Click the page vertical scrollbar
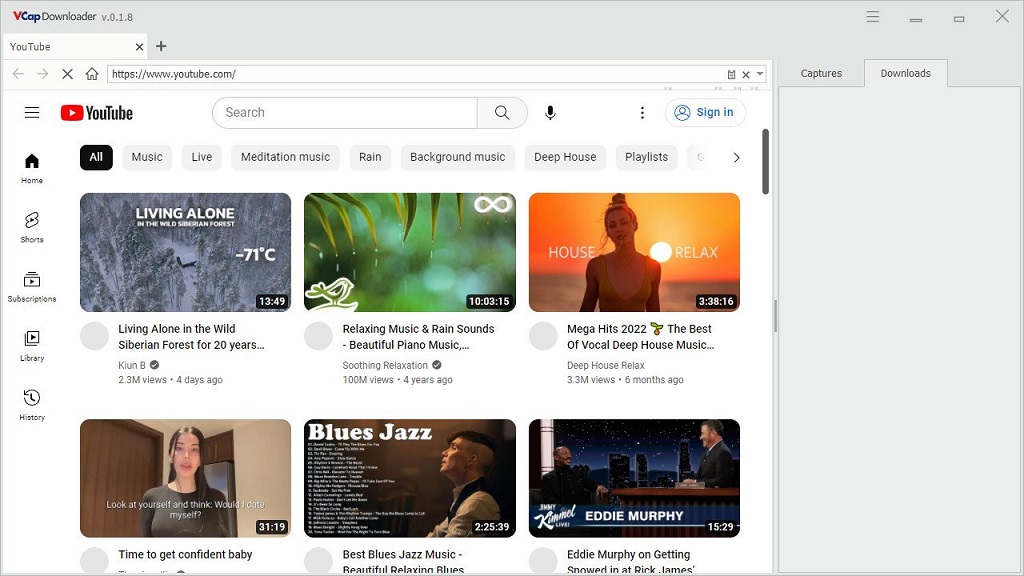The width and height of the screenshot is (1024, 576). tap(766, 160)
